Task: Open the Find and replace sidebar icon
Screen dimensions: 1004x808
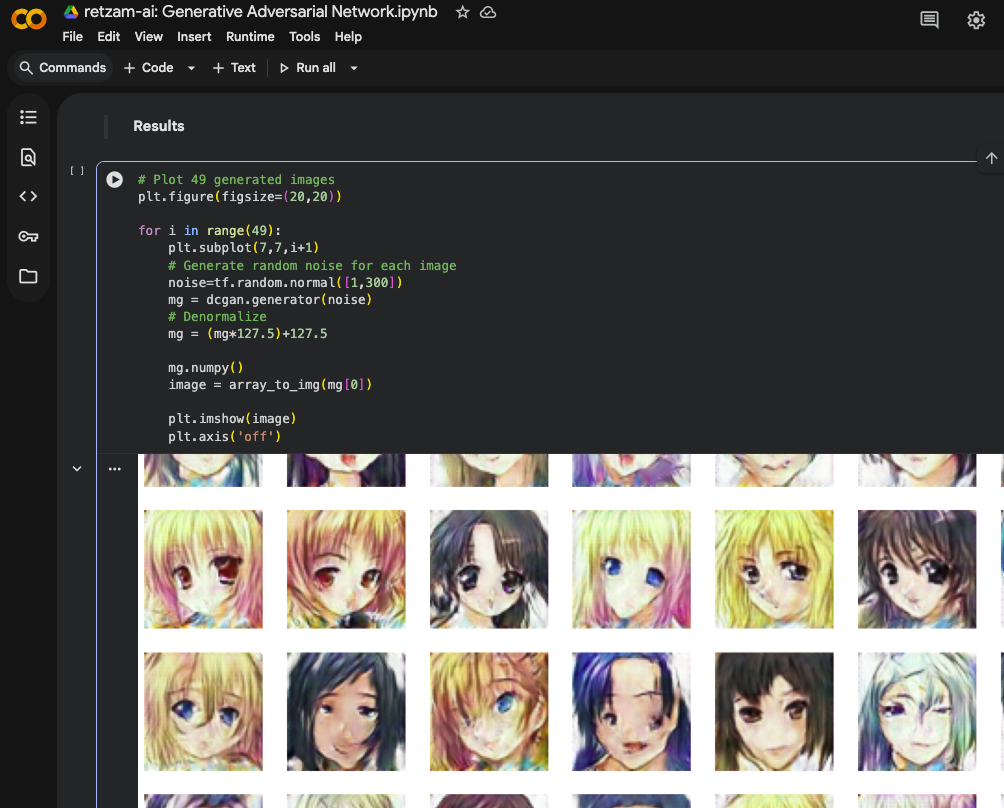Action: pos(28,157)
